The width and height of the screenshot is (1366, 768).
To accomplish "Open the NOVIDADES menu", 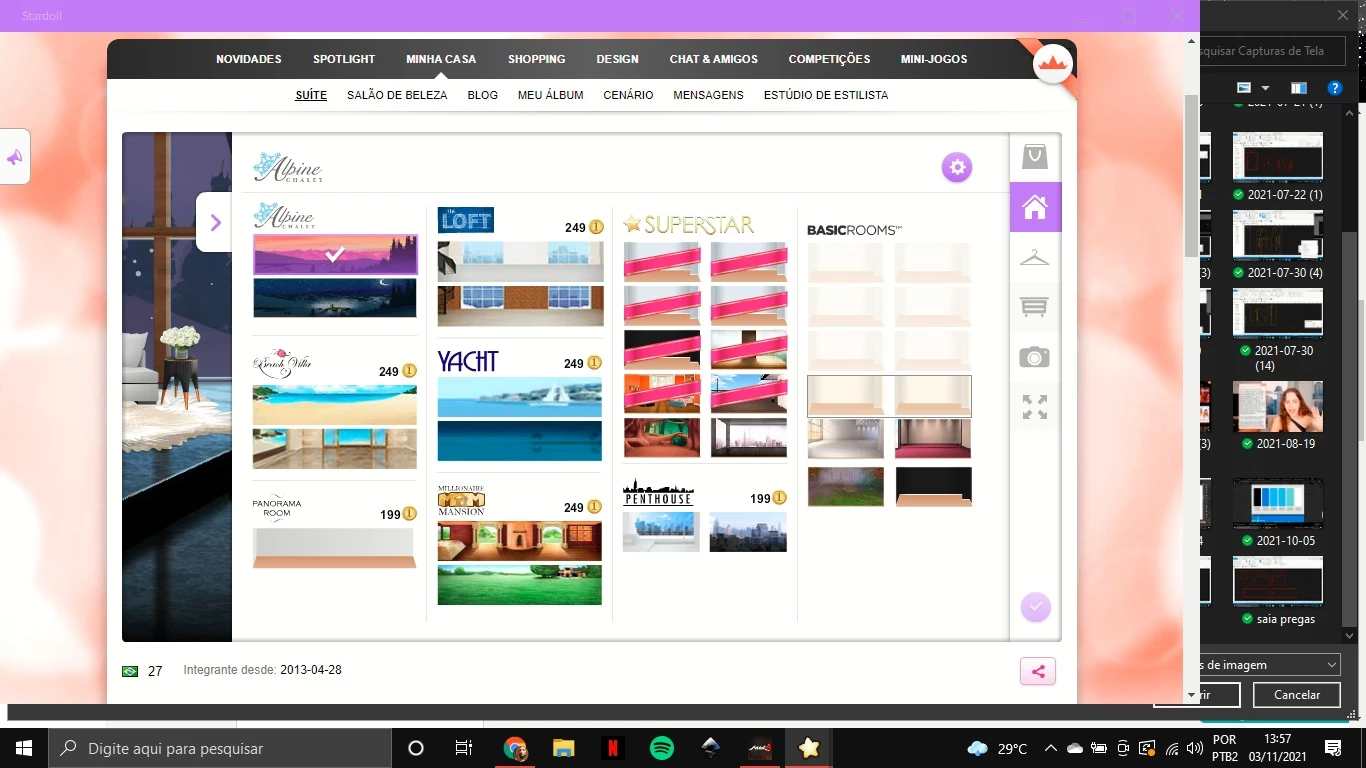I will pos(249,59).
